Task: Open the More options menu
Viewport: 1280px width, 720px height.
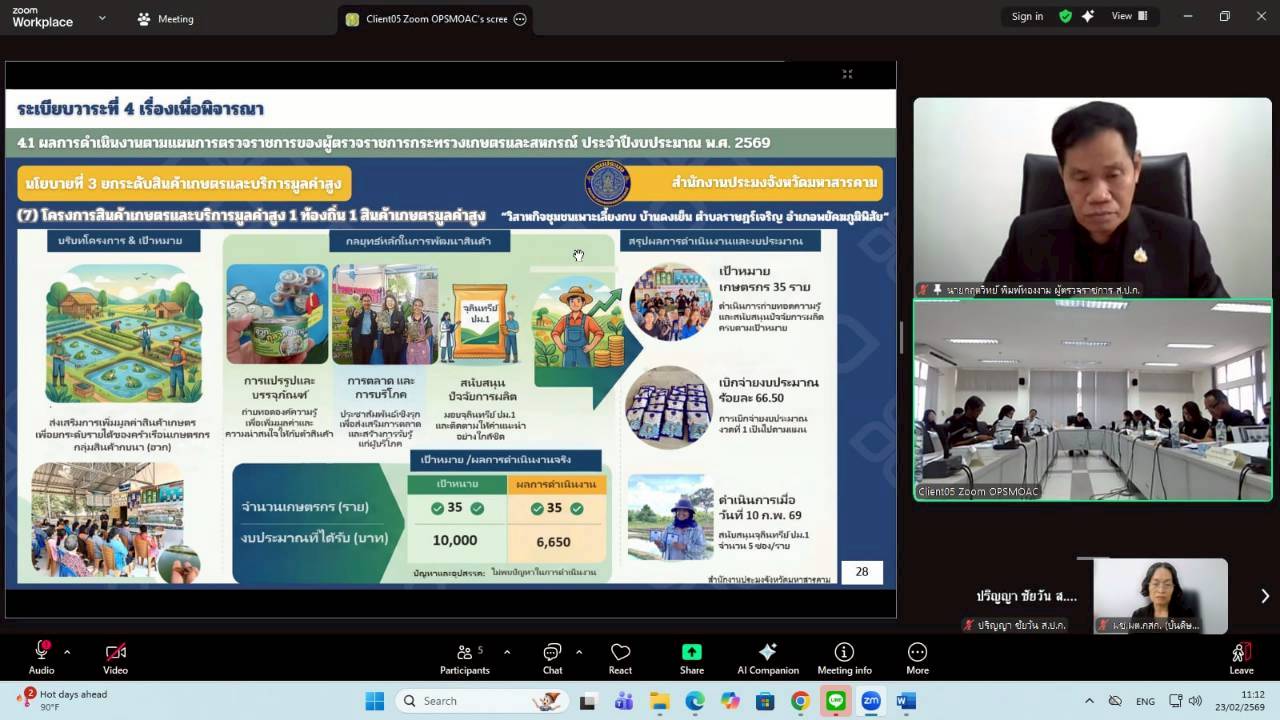Action: [x=917, y=658]
